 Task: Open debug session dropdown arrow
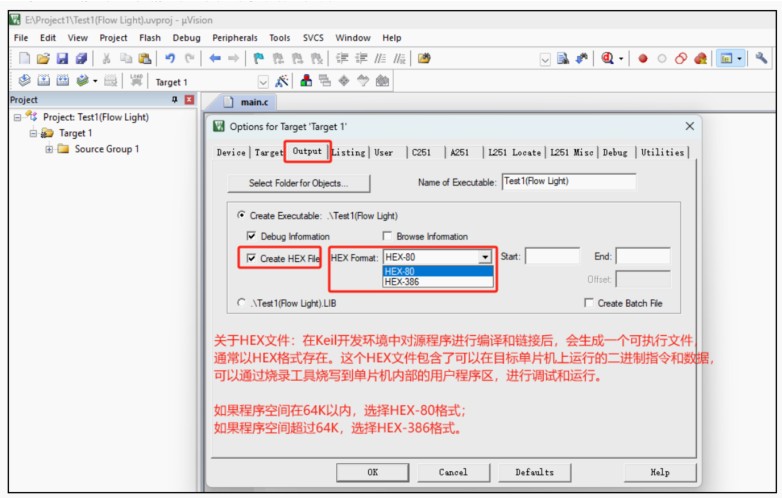tap(621, 59)
